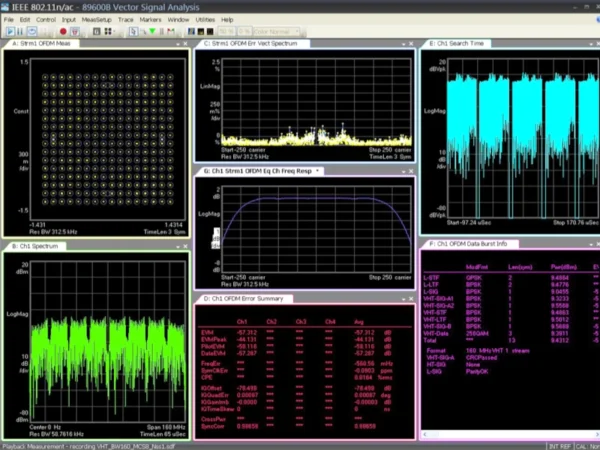Click the EVMPeak row in Error Summary
Image resolution: width=600 pixels, height=450 pixels.
coord(296,339)
